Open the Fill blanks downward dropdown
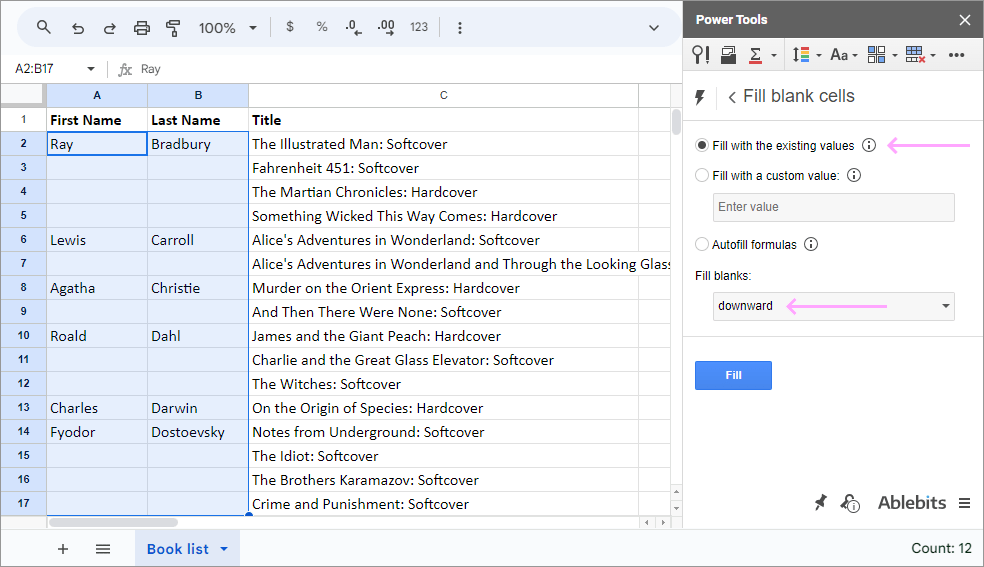 click(x=833, y=306)
